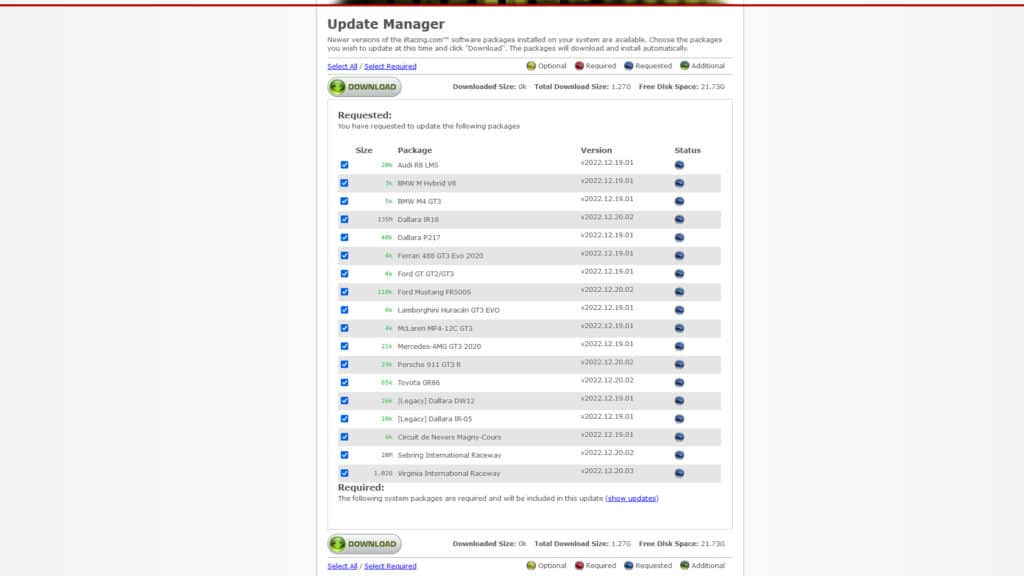The width and height of the screenshot is (1024, 576).
Task: Click the Status column header
Action: pyautogui.click(x=687, y=150)
